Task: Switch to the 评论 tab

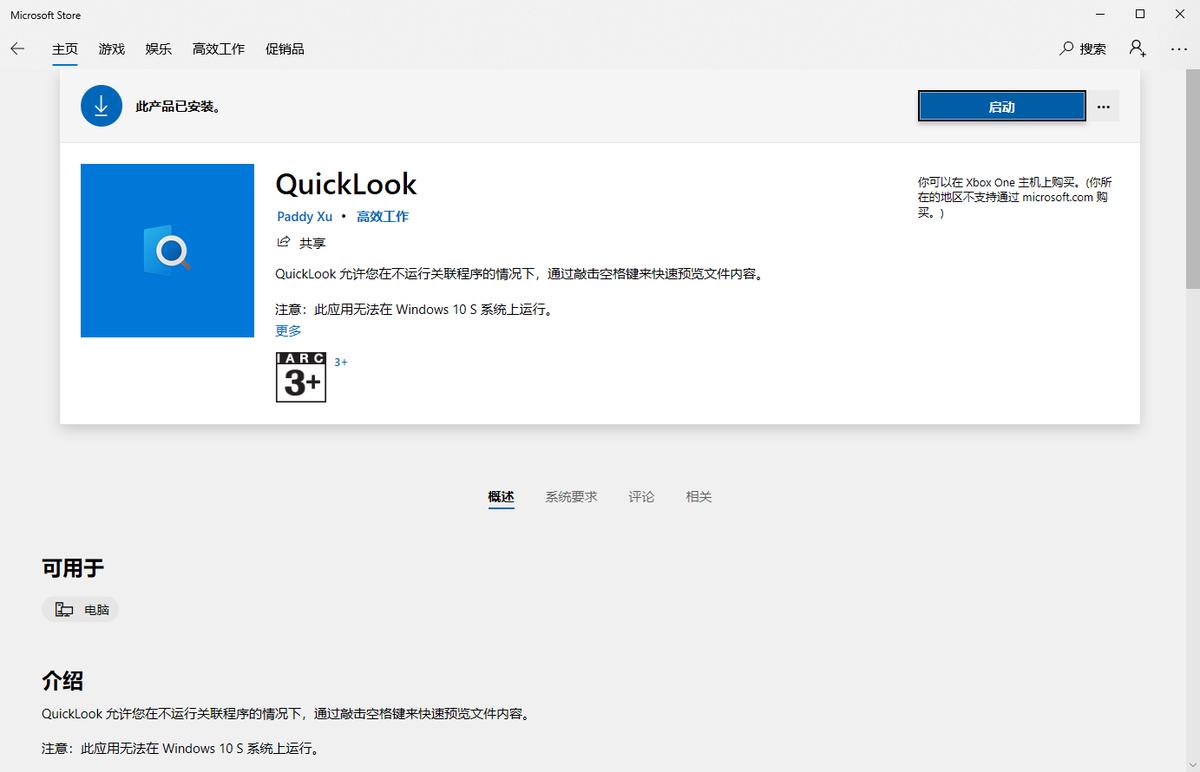Action: pos(641,496)
